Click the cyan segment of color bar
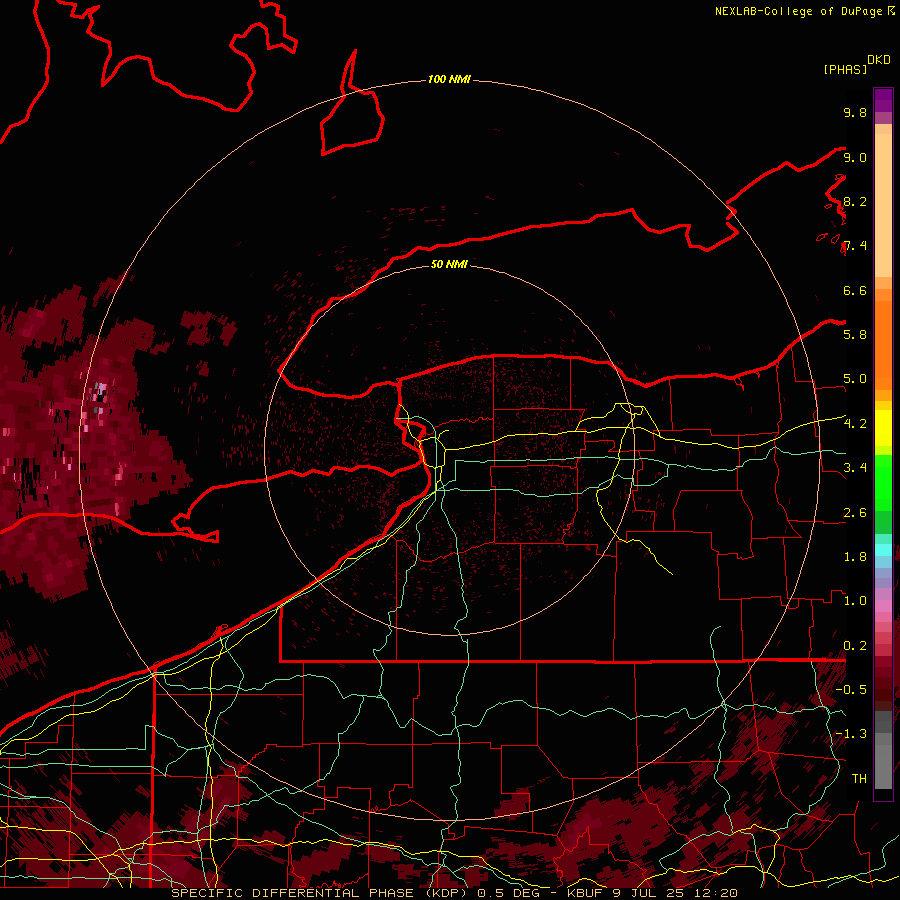 coord(883,550)
